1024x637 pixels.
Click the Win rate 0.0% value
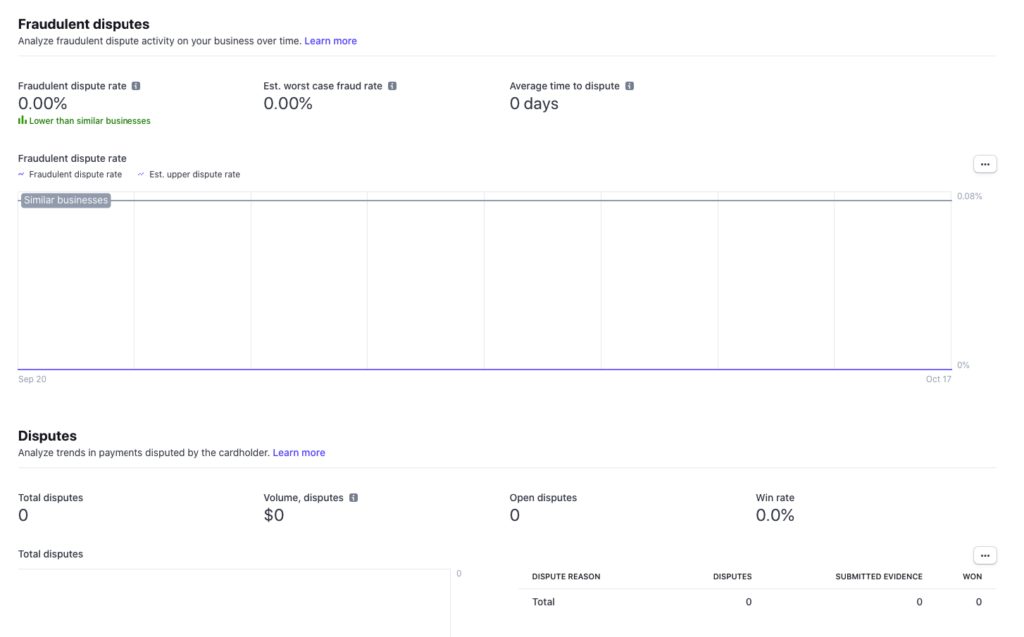tap(775, 516)
